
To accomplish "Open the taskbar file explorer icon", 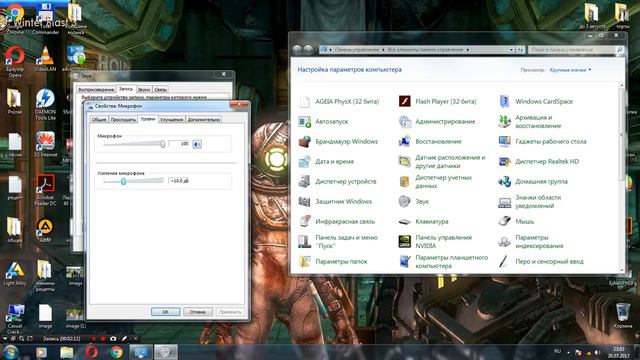I will coord(67,351).
